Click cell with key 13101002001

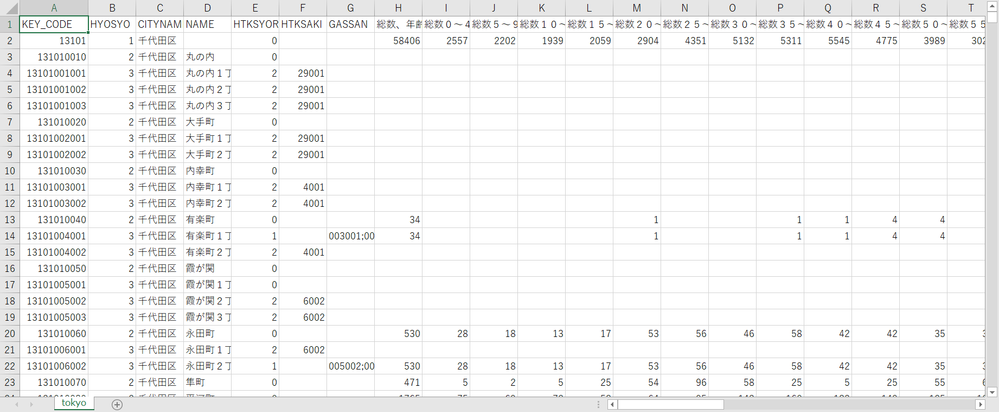click(x=54, y=138)
